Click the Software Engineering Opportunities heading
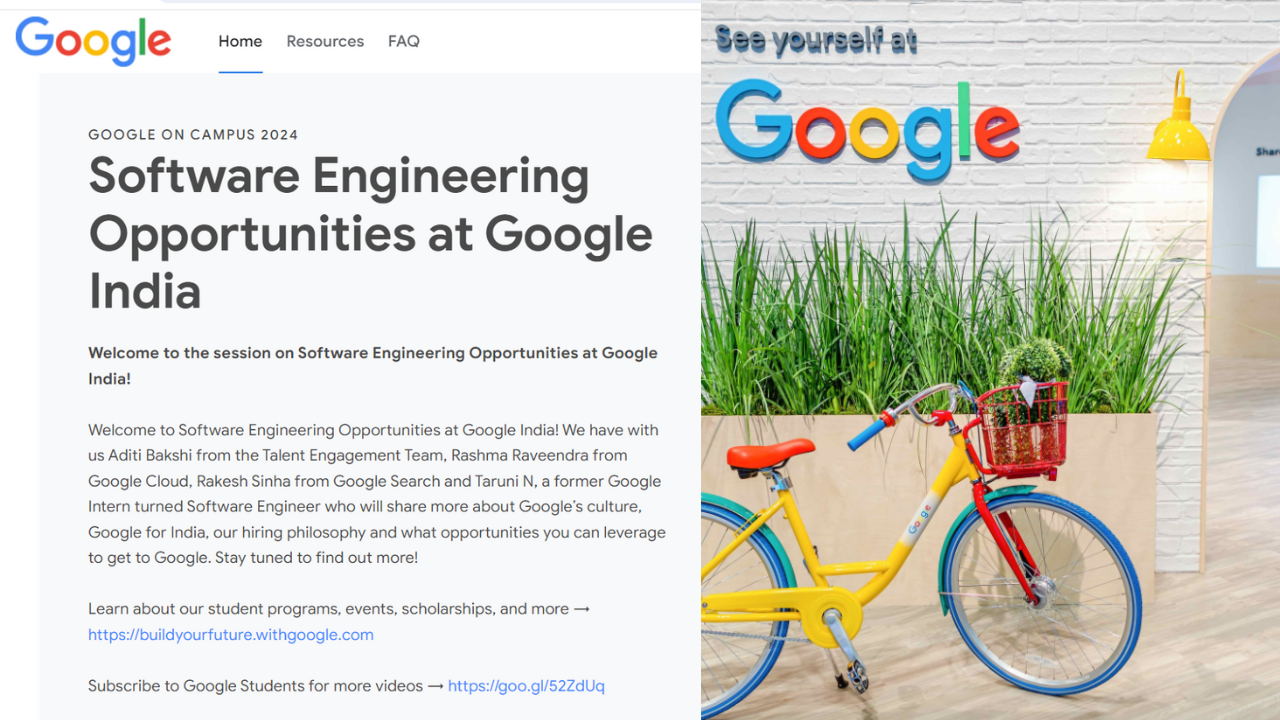 [370, 234]
